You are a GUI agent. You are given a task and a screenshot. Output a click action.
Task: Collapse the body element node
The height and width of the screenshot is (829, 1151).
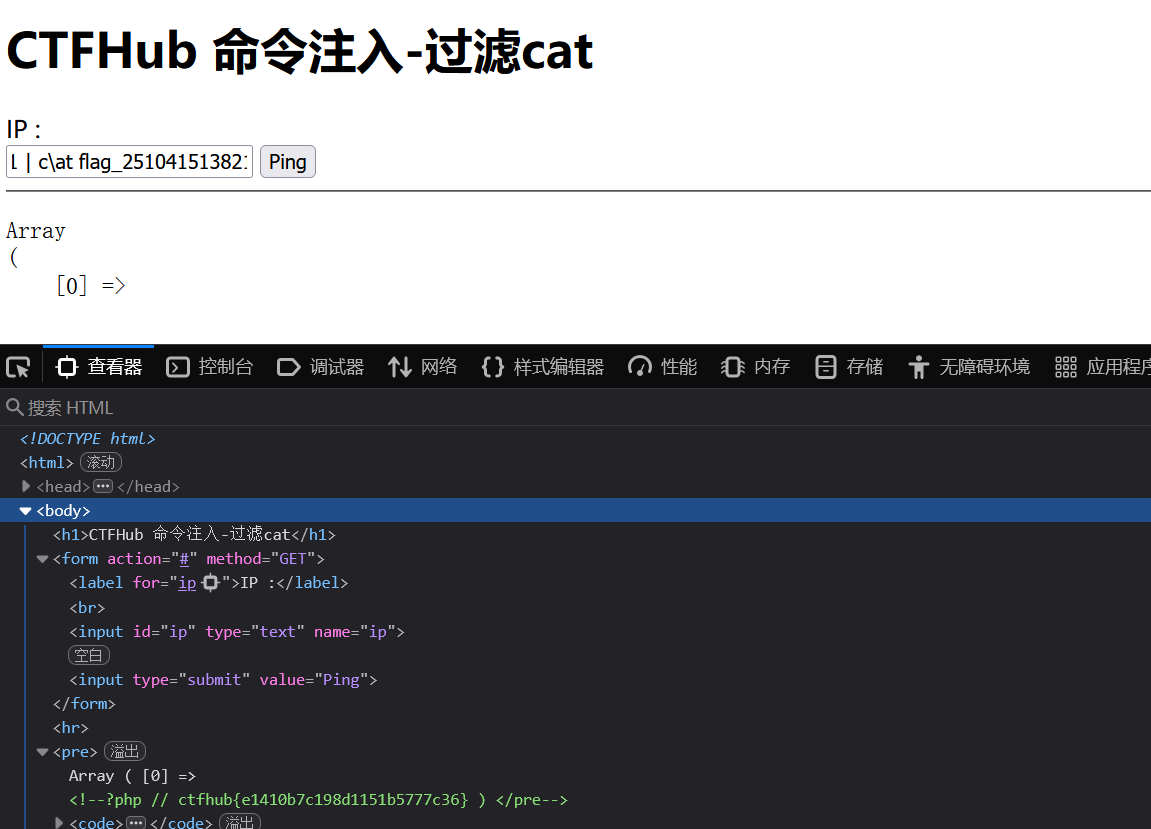coord(26,510)
